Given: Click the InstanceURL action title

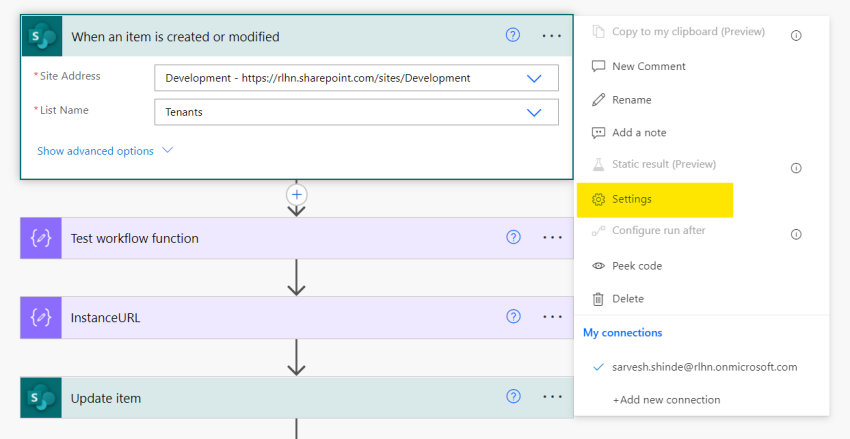Looking at the screenshot, I should tap(104, 318).
